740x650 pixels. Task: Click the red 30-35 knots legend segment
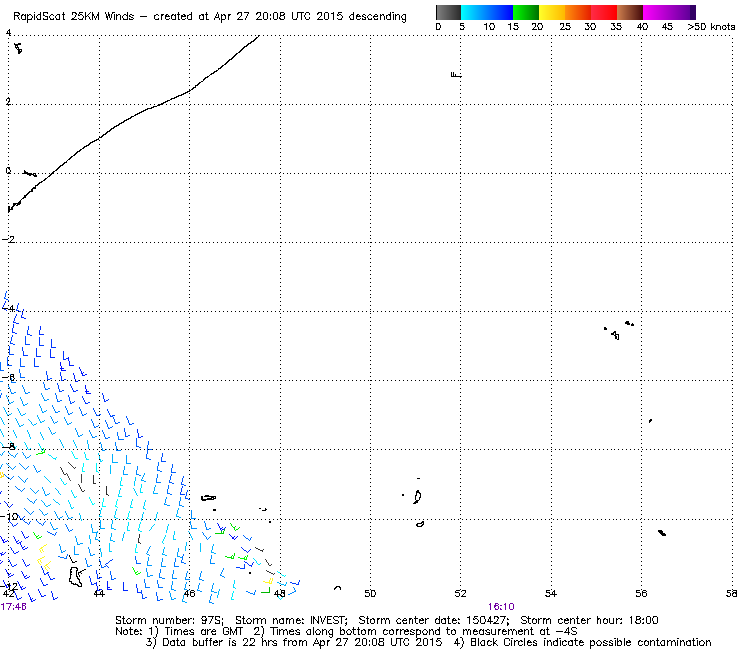click(x=604, y=12)
